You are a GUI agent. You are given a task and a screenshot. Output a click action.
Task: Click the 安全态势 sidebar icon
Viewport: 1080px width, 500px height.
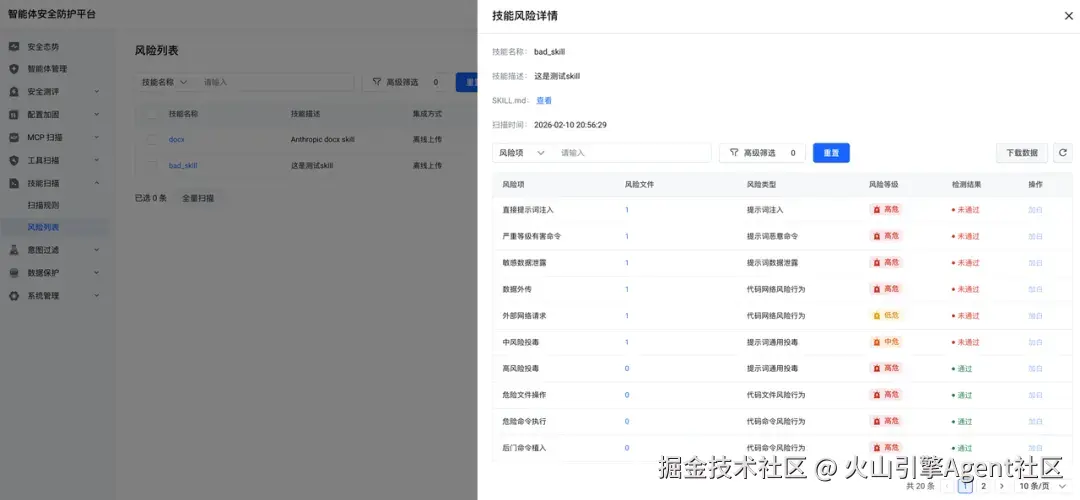[x=14, y=47]
